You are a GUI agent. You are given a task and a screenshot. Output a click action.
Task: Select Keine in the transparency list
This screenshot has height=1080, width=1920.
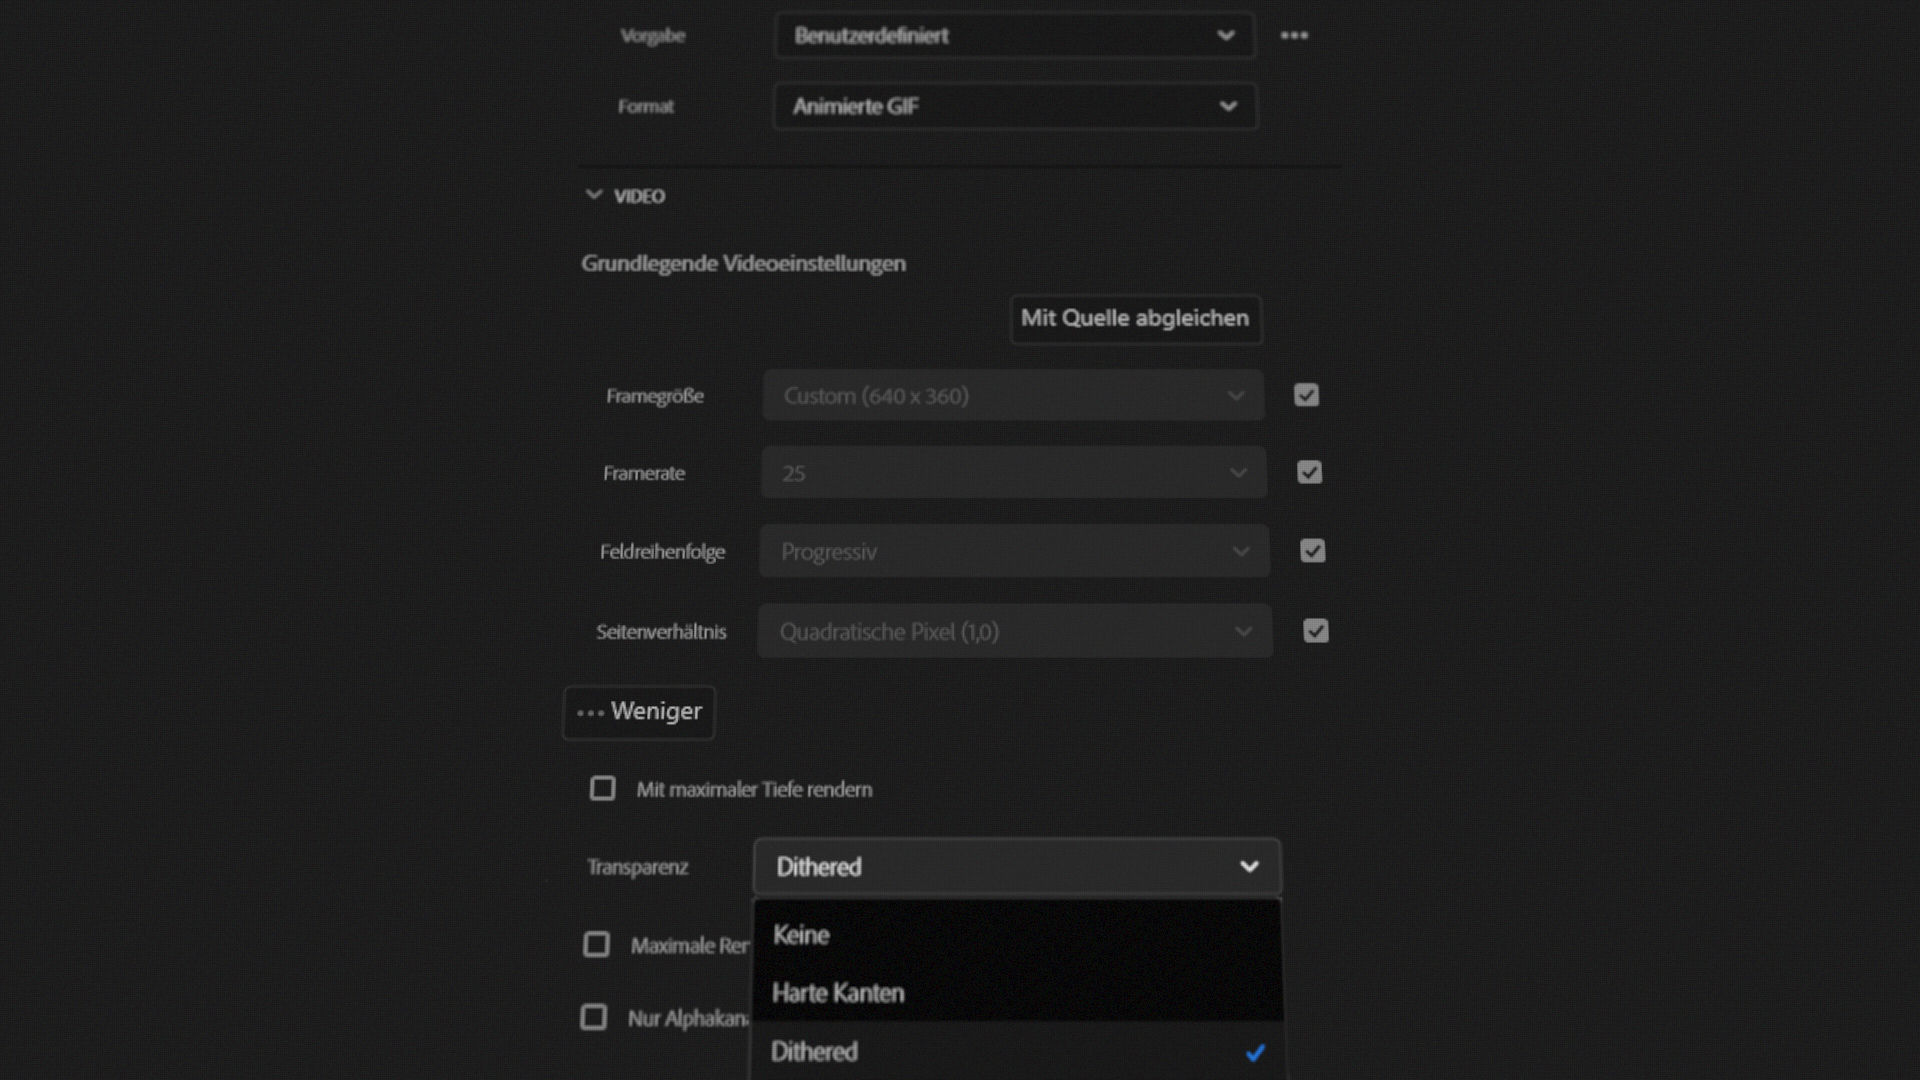(x=1016, y=935)
